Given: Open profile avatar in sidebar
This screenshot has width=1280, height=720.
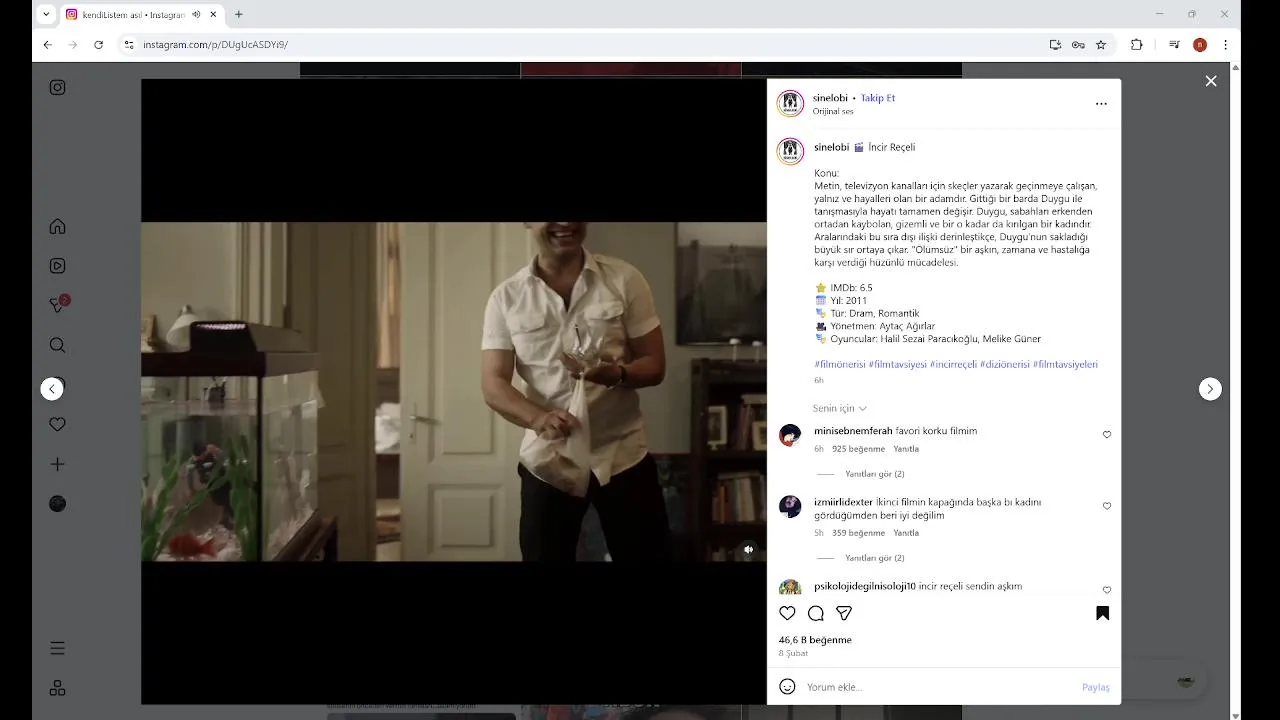Looking at the screenshot, I should click(57, 504).
